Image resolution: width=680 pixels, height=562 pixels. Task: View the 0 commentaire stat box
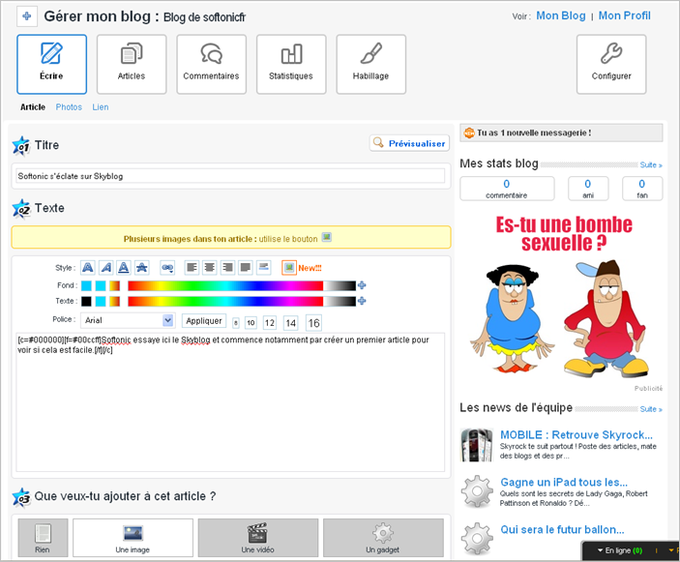[507, 189]
